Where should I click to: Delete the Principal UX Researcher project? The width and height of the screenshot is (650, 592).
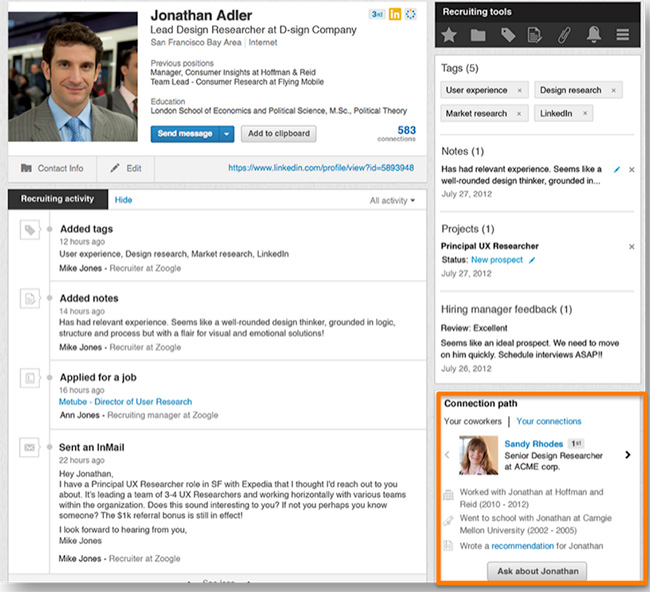coord(631,246)
